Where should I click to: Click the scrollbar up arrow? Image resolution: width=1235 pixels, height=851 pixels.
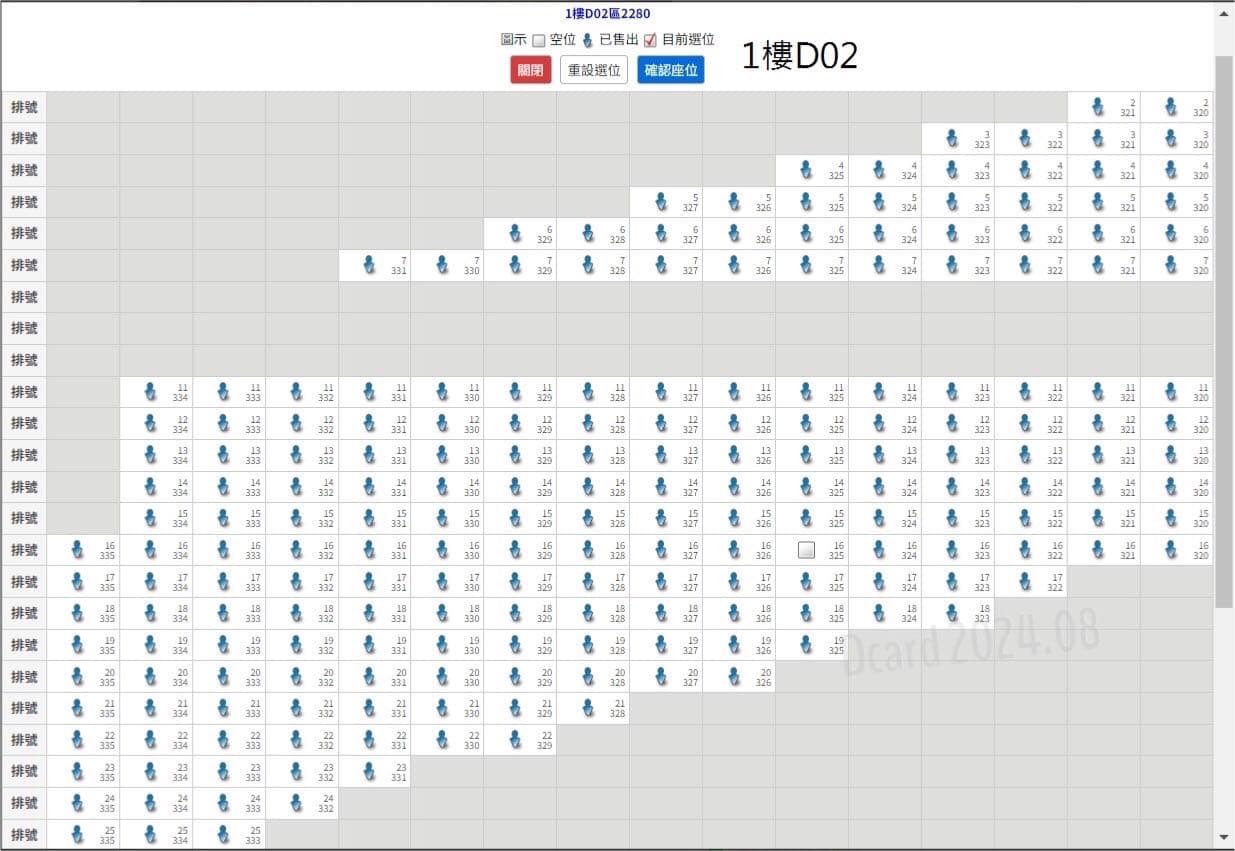point(1224,14)
